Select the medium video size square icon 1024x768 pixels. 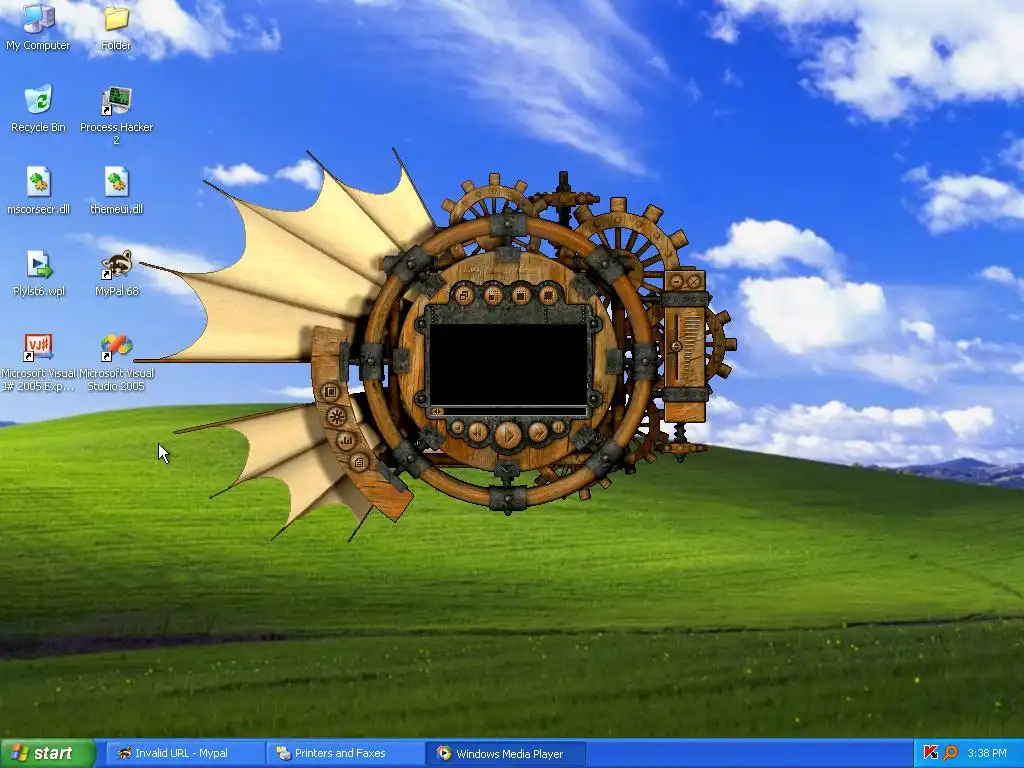520,295
